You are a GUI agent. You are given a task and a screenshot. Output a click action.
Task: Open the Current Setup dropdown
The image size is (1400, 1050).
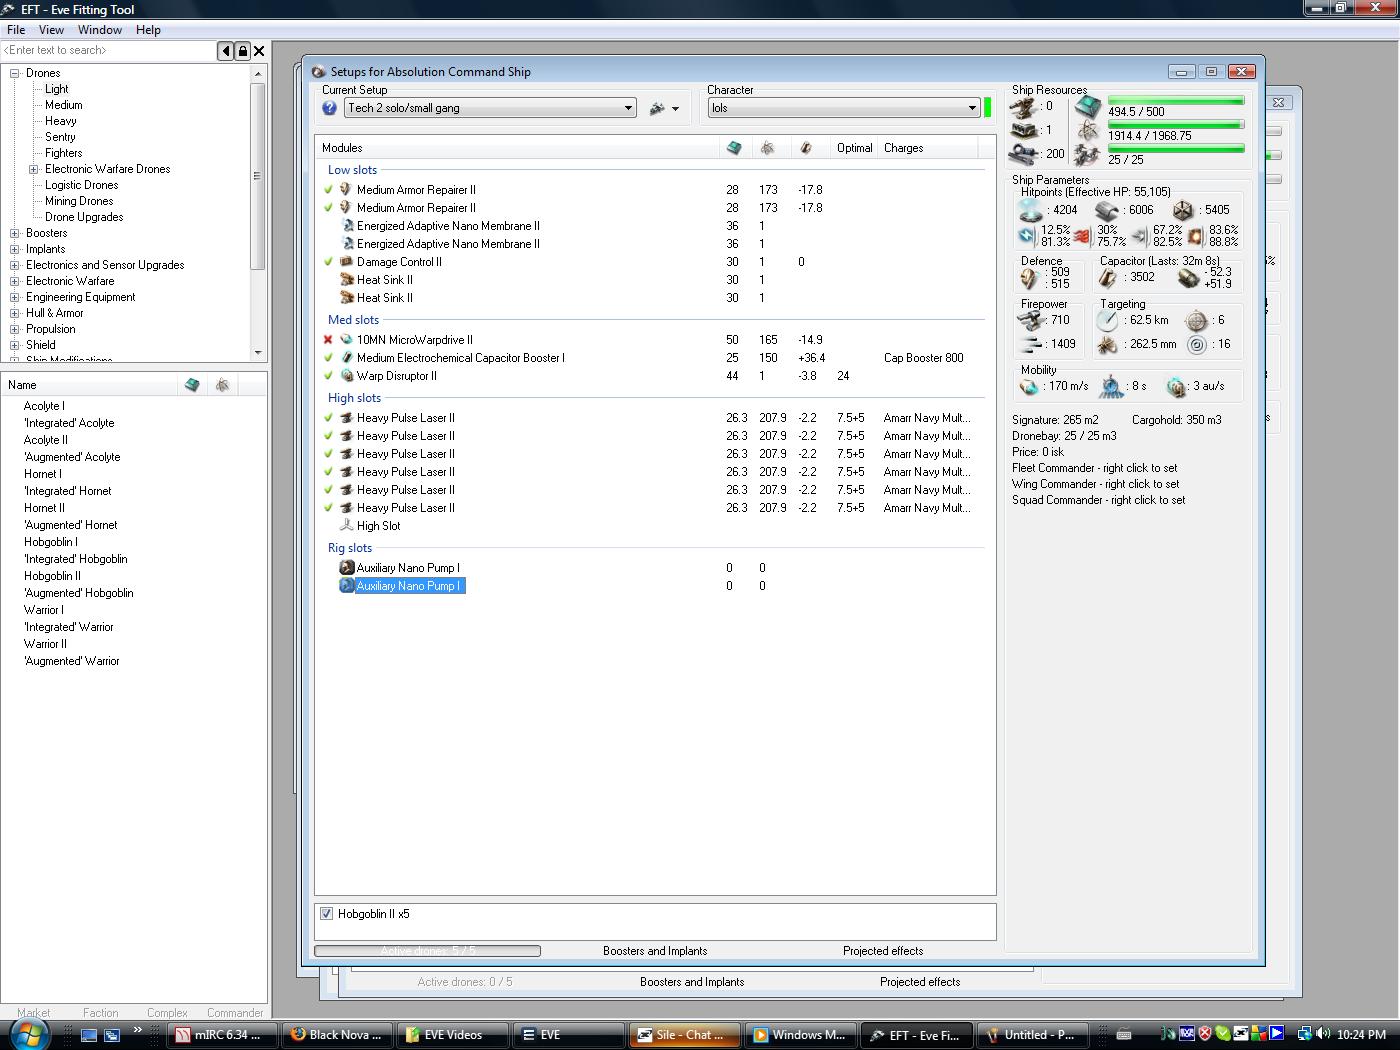click(490, 108)
